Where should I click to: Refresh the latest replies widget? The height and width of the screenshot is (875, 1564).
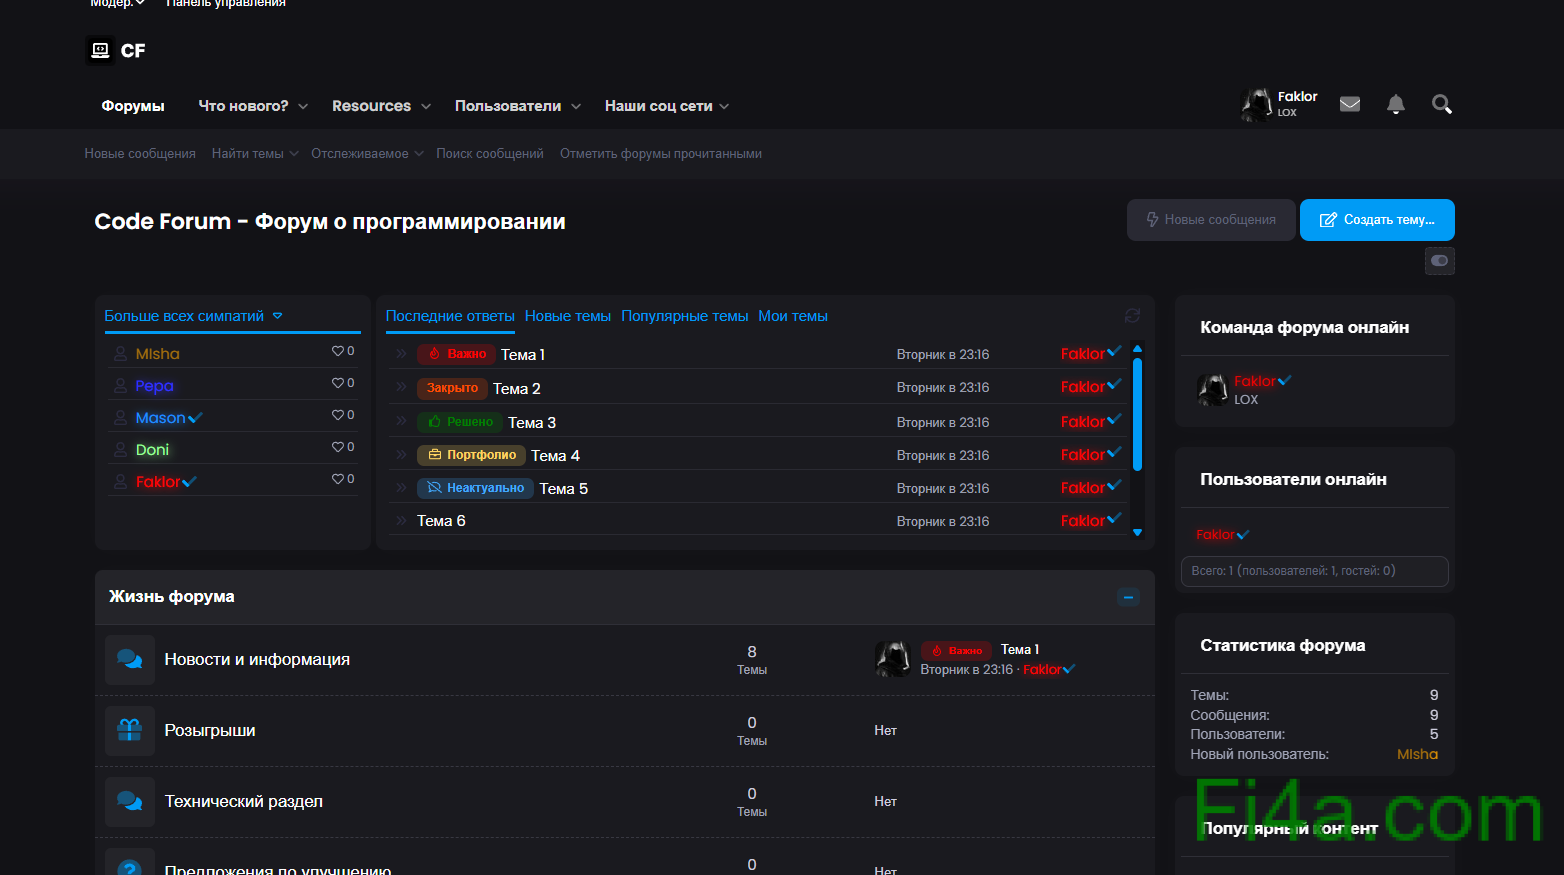pyautogui.click(x=1132, y=316)
